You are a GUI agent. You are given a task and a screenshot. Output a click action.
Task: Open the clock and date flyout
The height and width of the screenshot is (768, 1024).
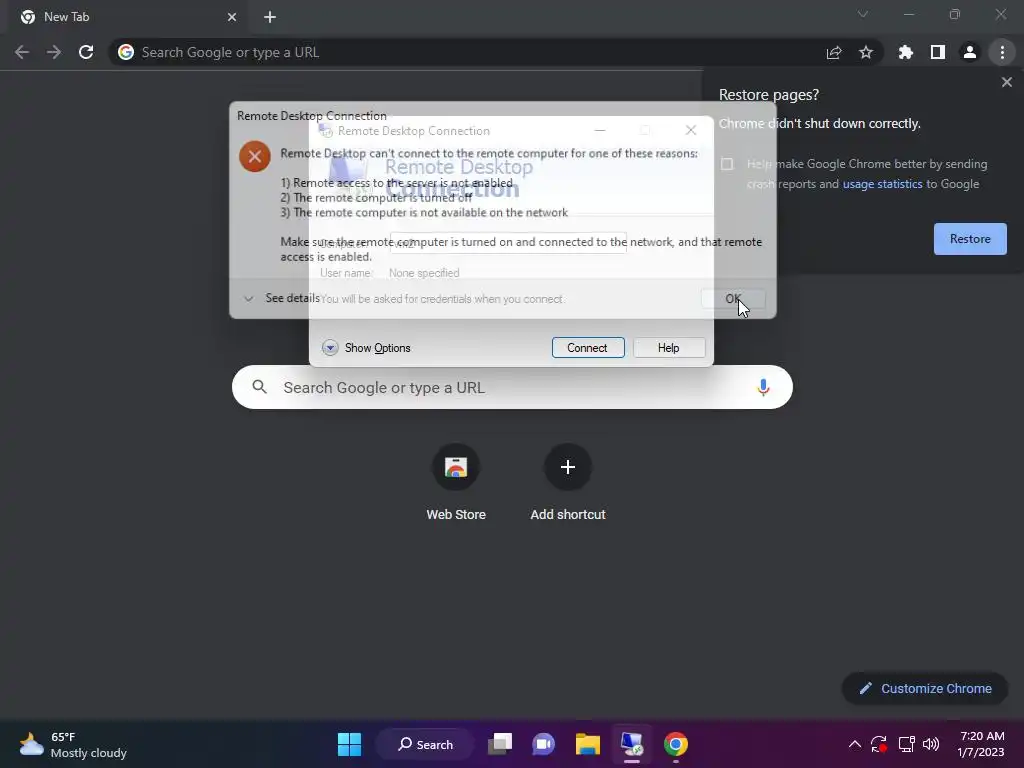click(981, 744)
